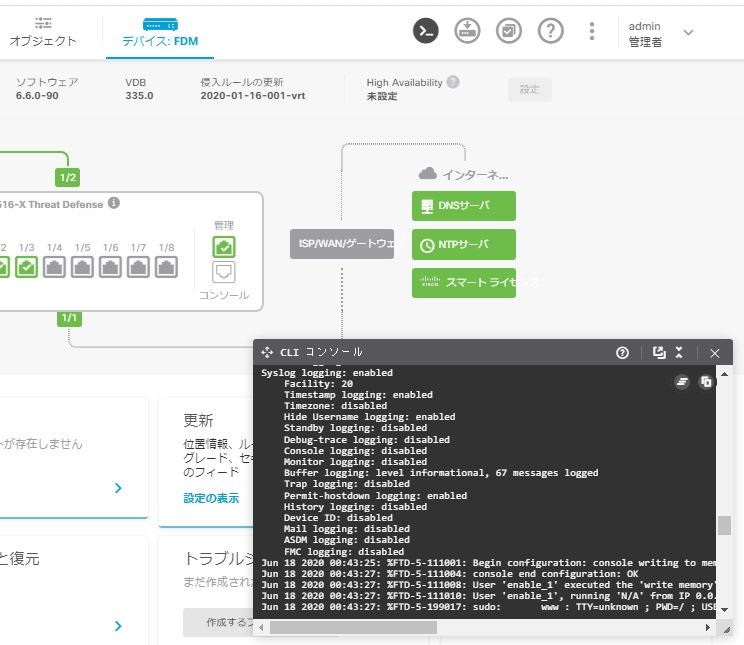The width and height of the screenshot is (744, 645).
Task: Select interface port 1/8
Action: (x=167, y=267)
